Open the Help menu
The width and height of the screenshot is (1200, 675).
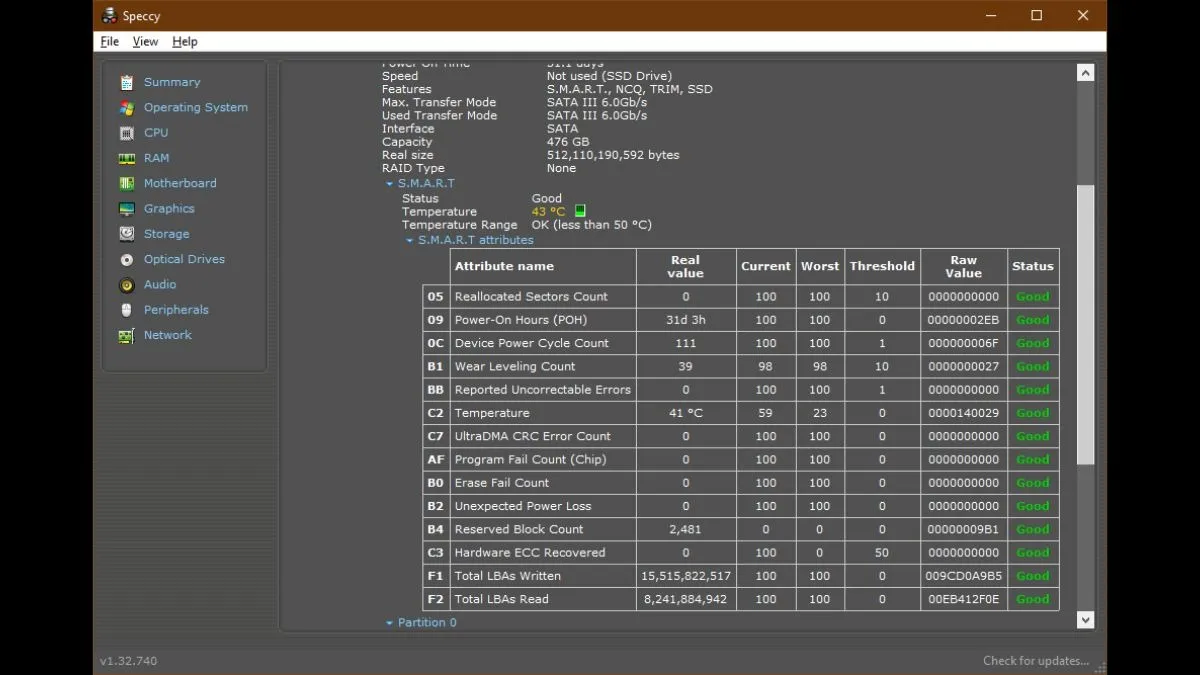click(x=185, y=42)
